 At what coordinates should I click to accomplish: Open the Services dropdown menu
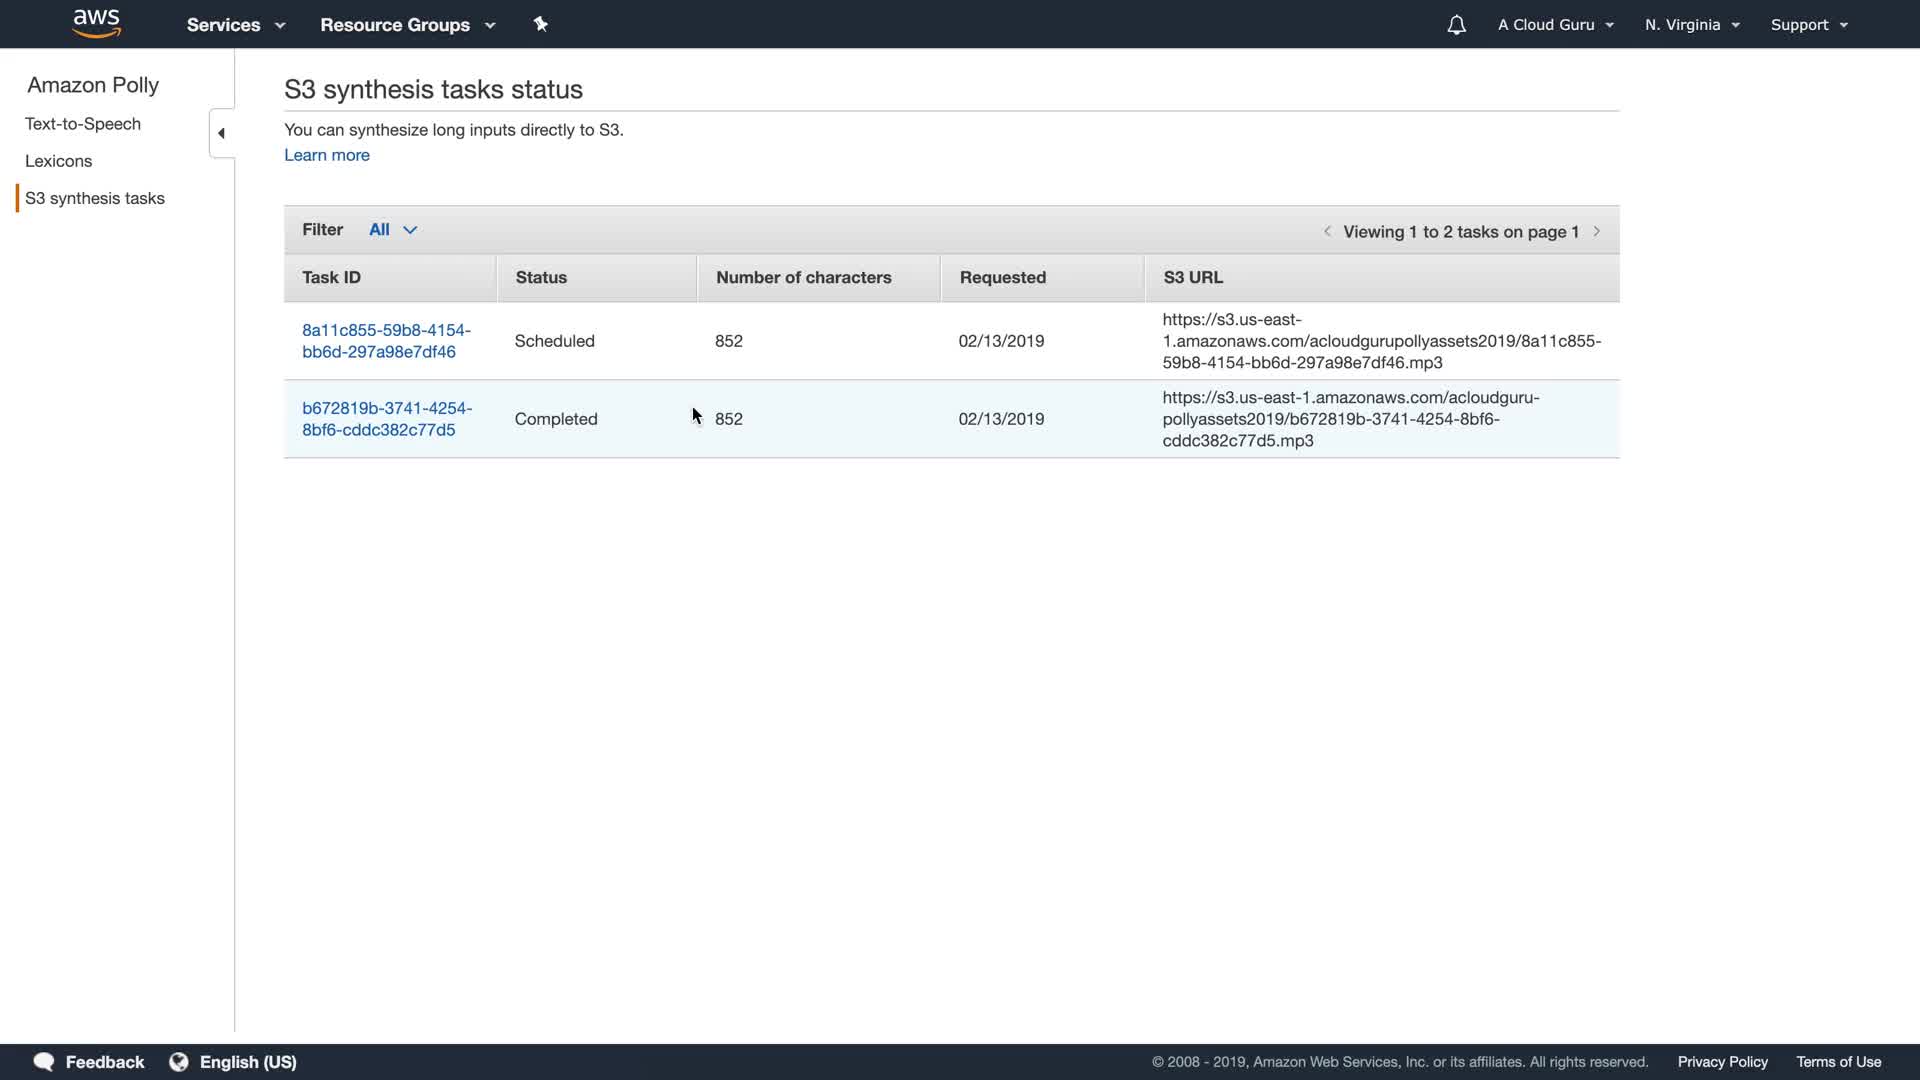[x=236, y=25]
